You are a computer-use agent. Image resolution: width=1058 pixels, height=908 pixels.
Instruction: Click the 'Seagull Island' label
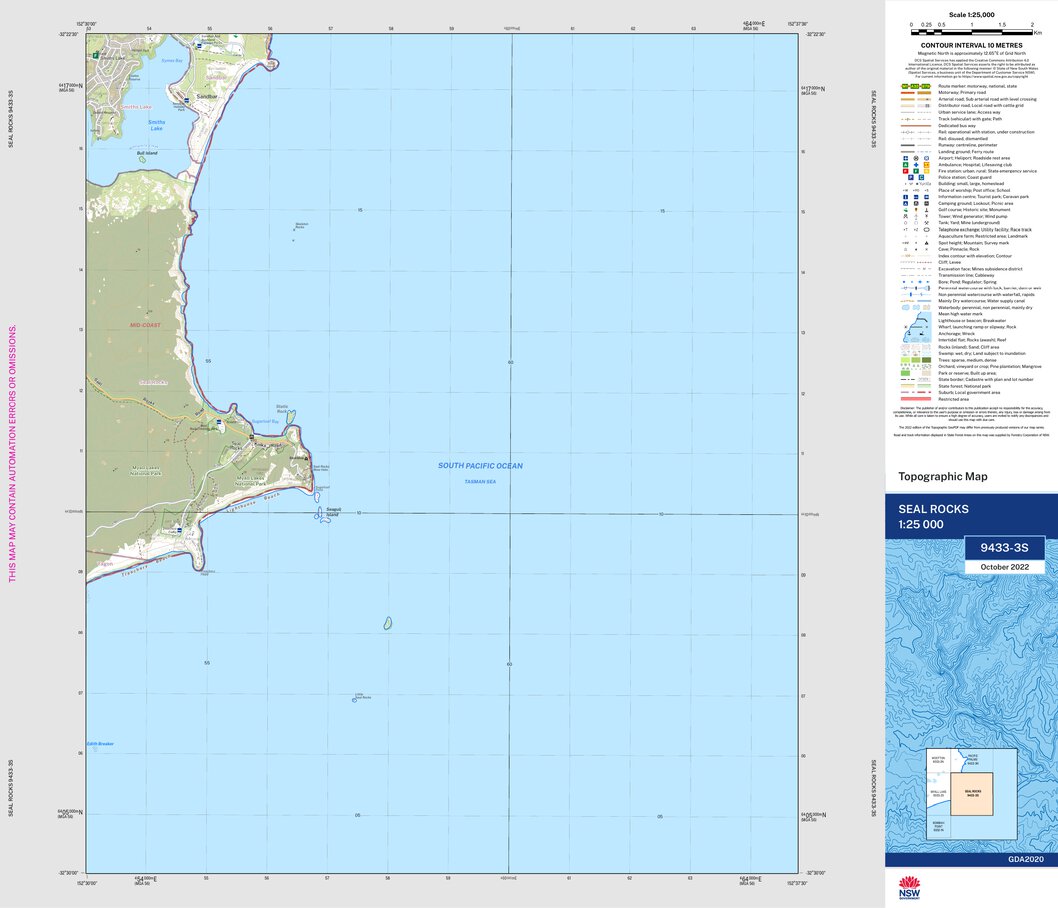tap(333, 512)
